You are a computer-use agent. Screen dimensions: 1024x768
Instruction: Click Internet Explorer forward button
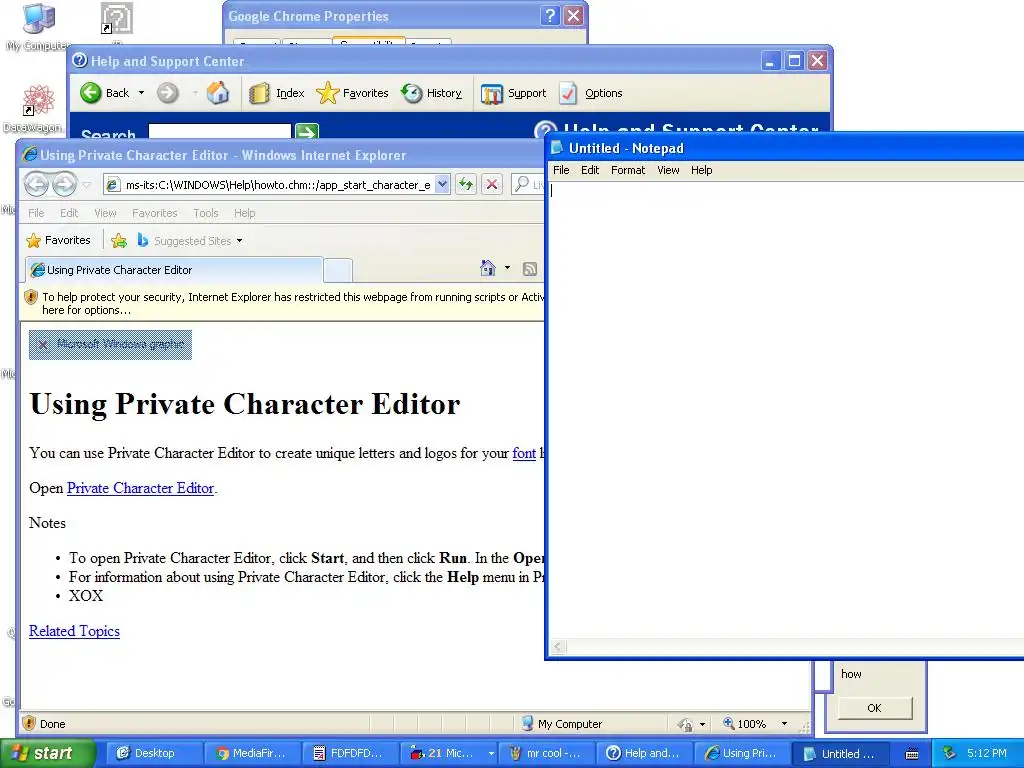point(64,184)
